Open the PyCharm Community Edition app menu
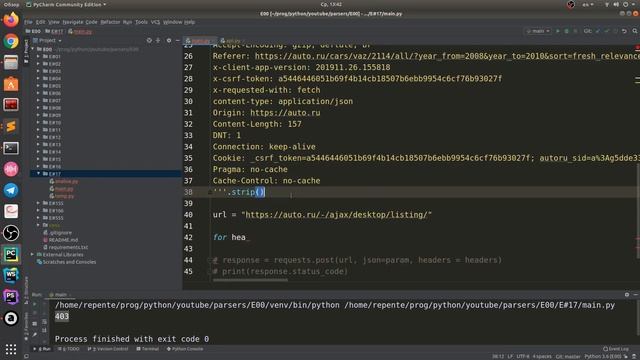 pos(65,4)
